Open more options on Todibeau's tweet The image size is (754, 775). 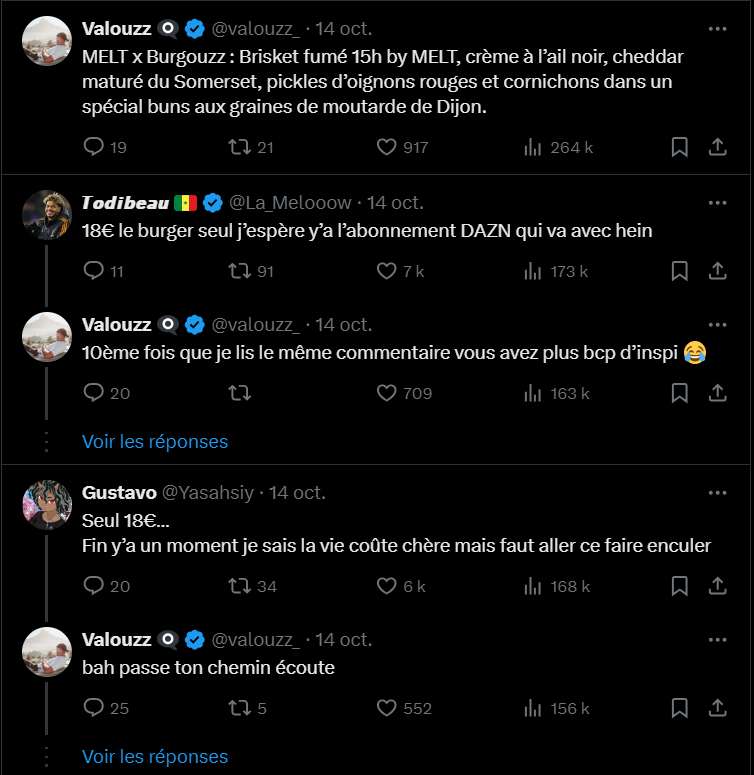pos(717,202)
